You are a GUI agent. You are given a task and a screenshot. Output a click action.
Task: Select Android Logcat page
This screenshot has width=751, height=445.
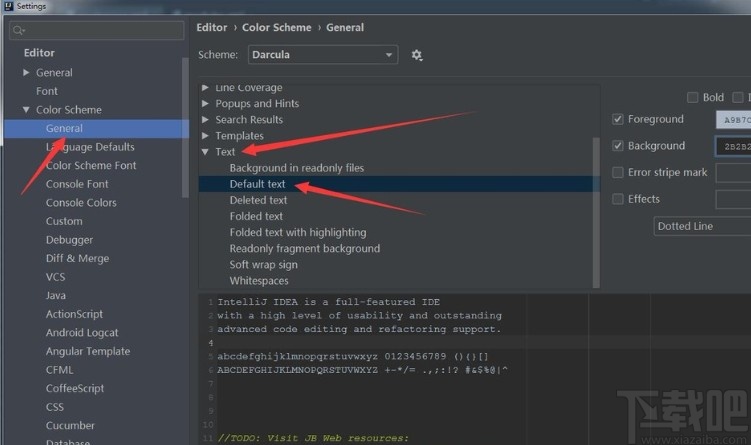coord(82,333)
